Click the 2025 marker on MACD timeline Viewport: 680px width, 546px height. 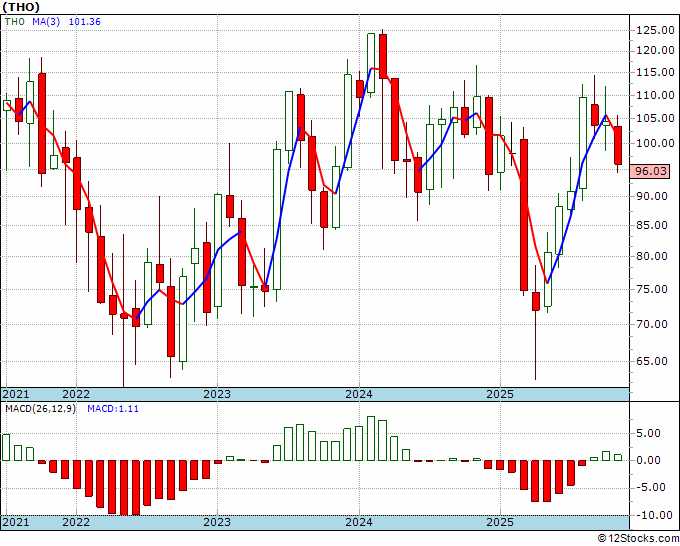tap(500, 522)
